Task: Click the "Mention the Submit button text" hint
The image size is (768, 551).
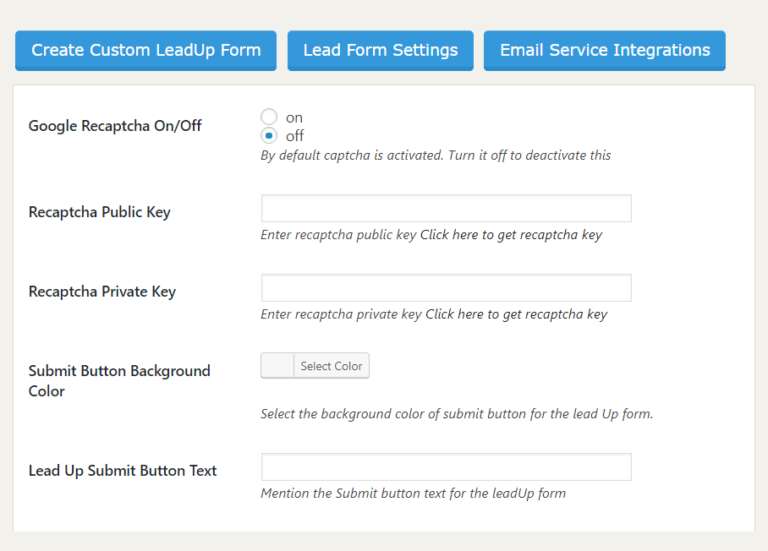Action: tap(413, 493)
